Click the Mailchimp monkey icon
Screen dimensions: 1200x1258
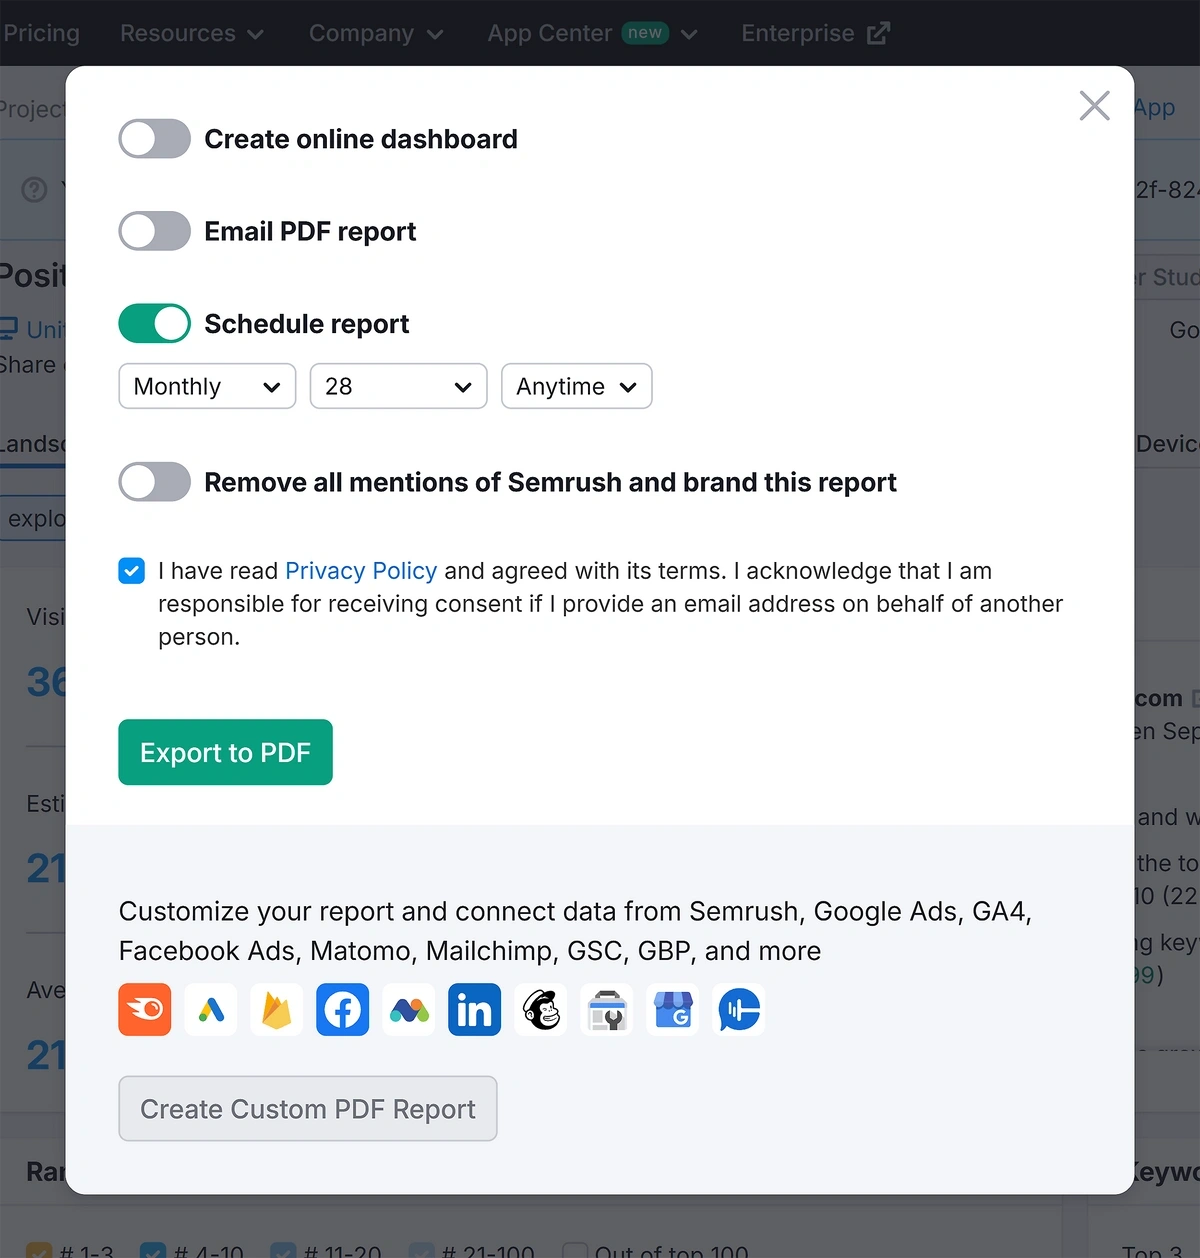(541, 1009)
